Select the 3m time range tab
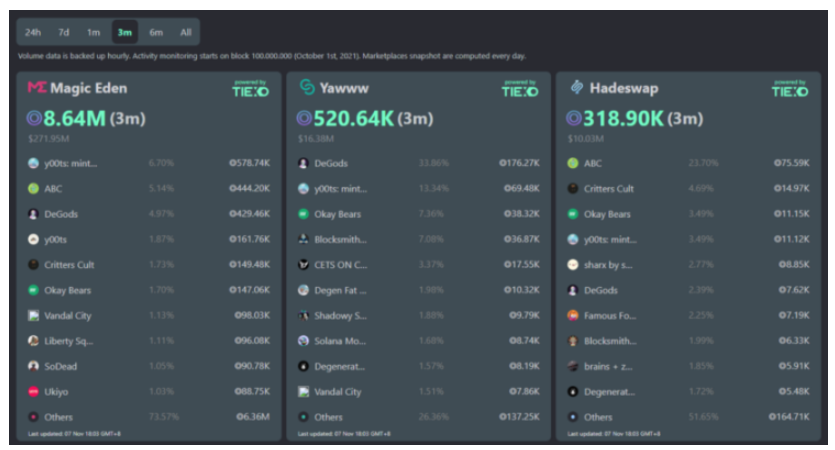This screenshot has width=835, height=450. click(x=125, y=32)
